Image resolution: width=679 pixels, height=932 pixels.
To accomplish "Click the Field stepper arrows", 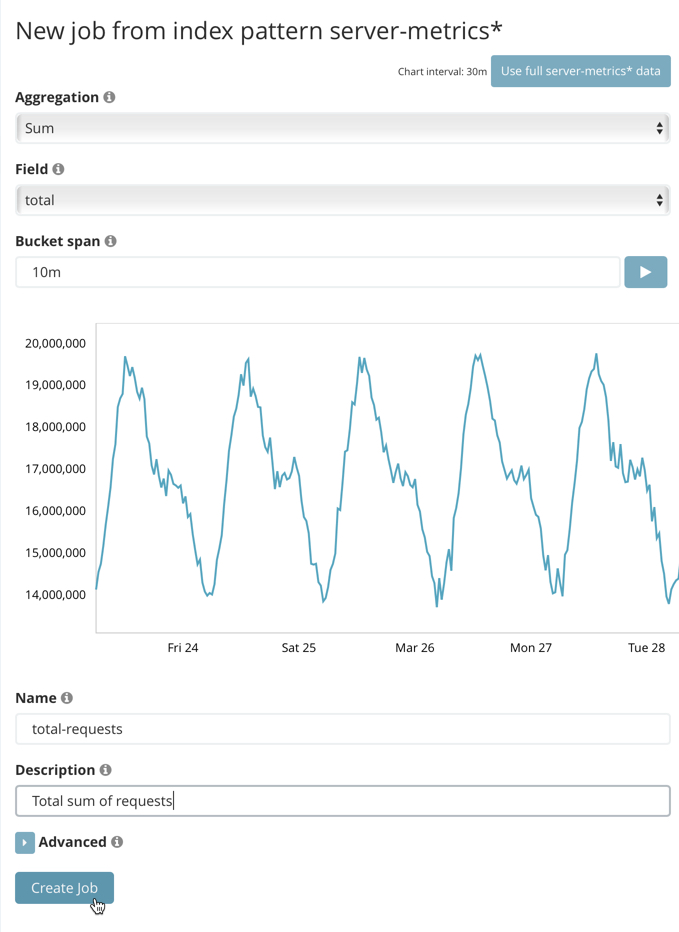I will tap(659, 200).
